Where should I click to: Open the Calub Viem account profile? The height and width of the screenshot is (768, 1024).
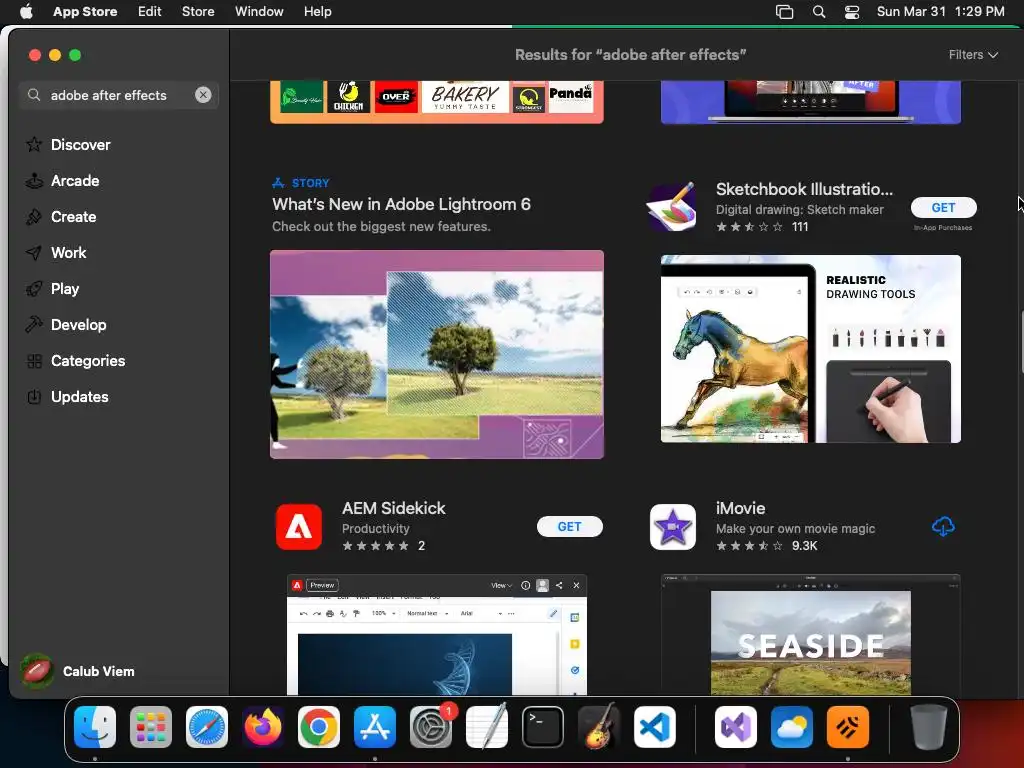[x=78, y=671]
